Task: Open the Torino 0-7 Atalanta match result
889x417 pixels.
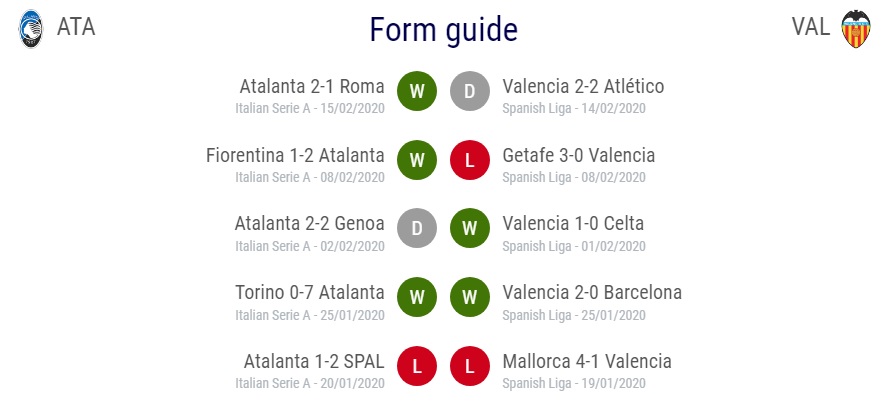Action: coord(310,293)
